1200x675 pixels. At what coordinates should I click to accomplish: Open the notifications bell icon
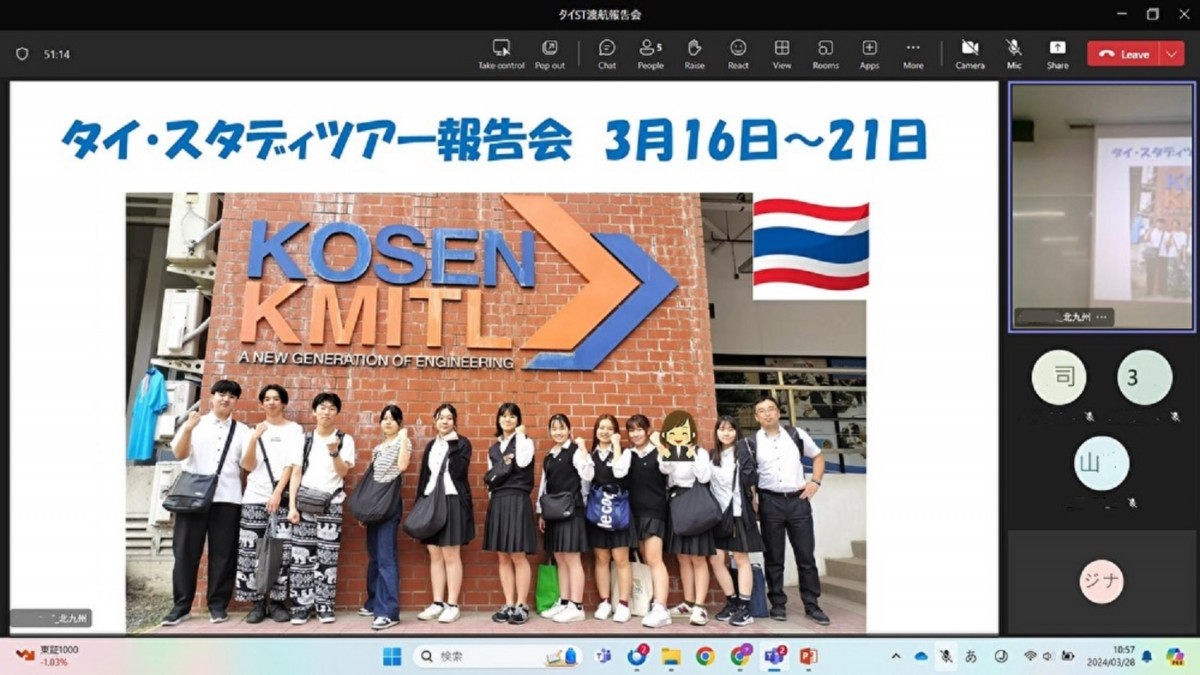point(1147,656)
